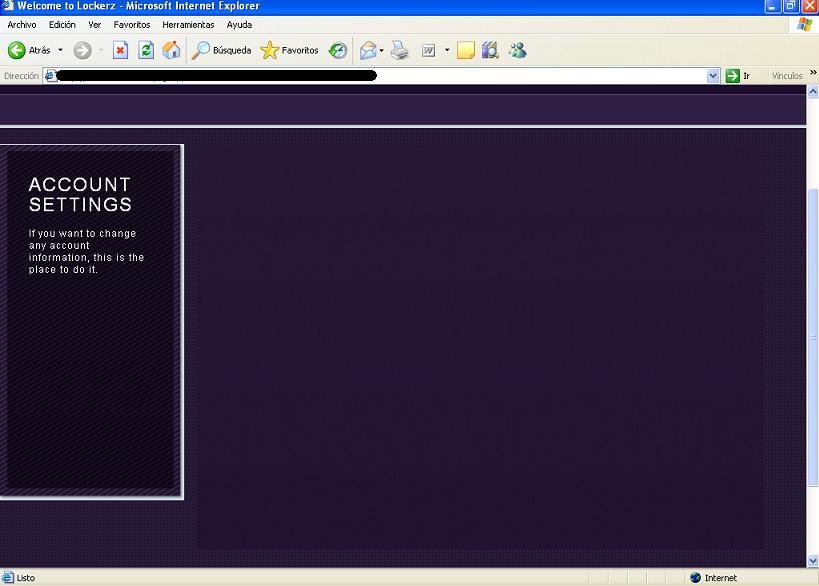Screen dimensions: 819x586
Task: Edit the page with Word icon
Action: click(428, 50)
